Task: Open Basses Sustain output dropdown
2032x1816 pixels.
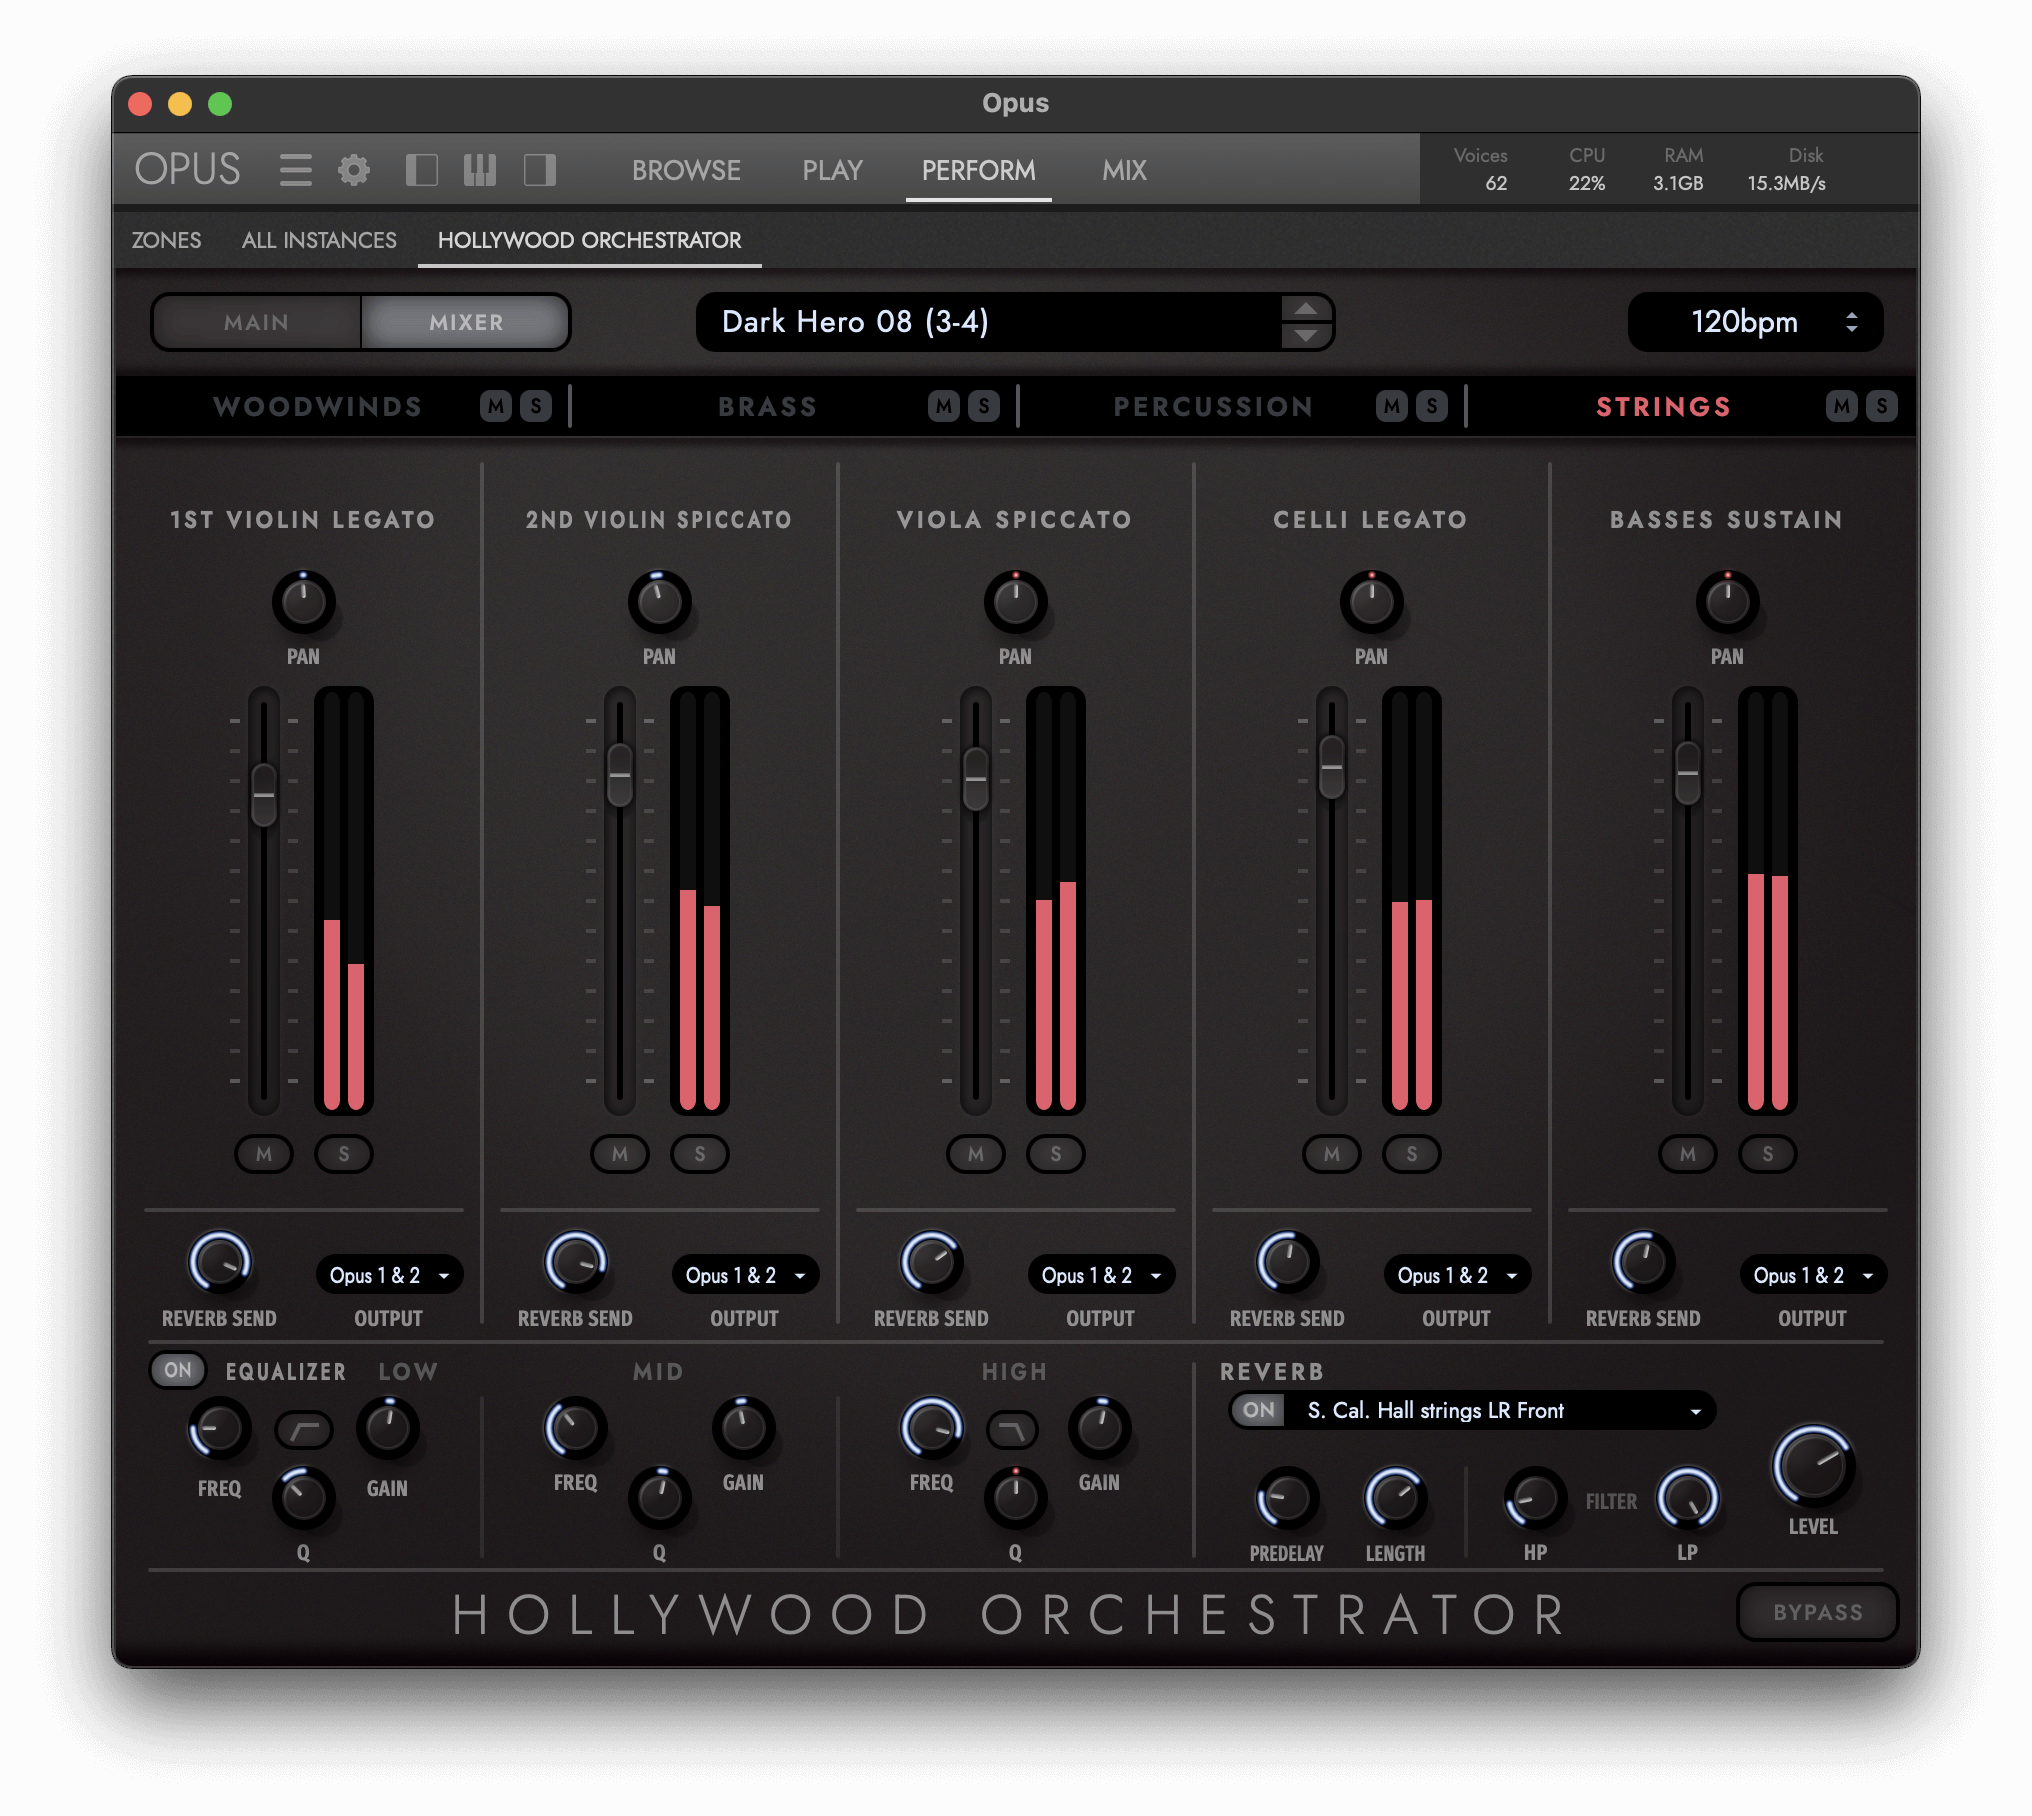Action: click(1811, 1275)
